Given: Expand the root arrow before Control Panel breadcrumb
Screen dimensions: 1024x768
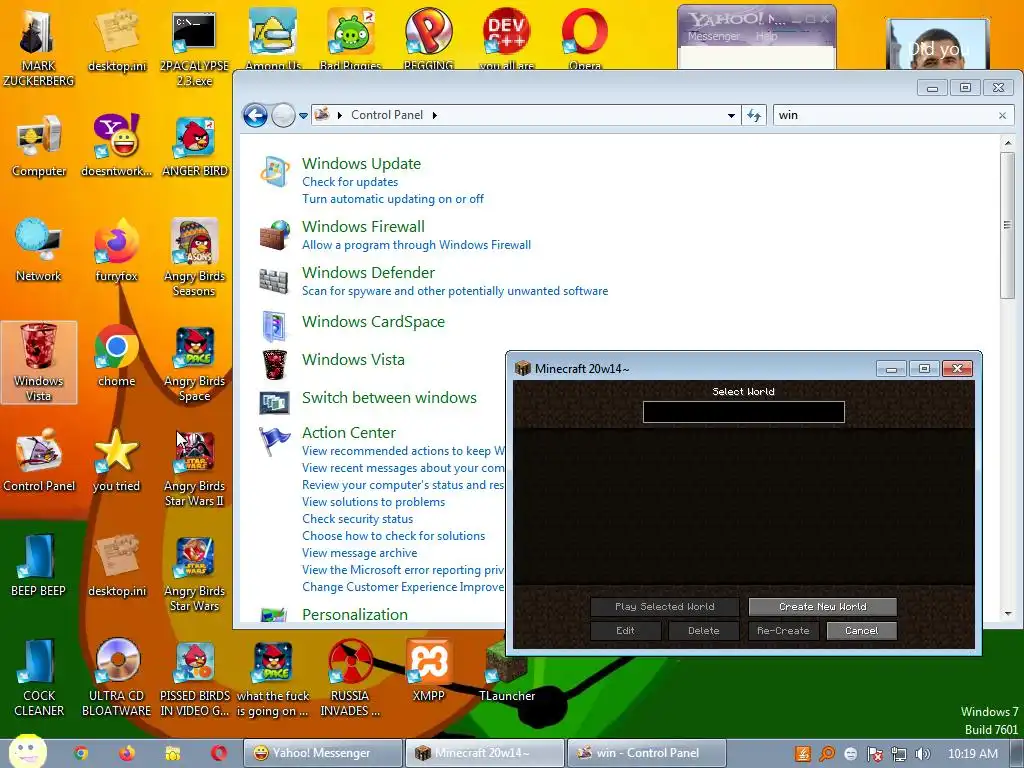Looking at the screenshot, I should tap(340, 116).
